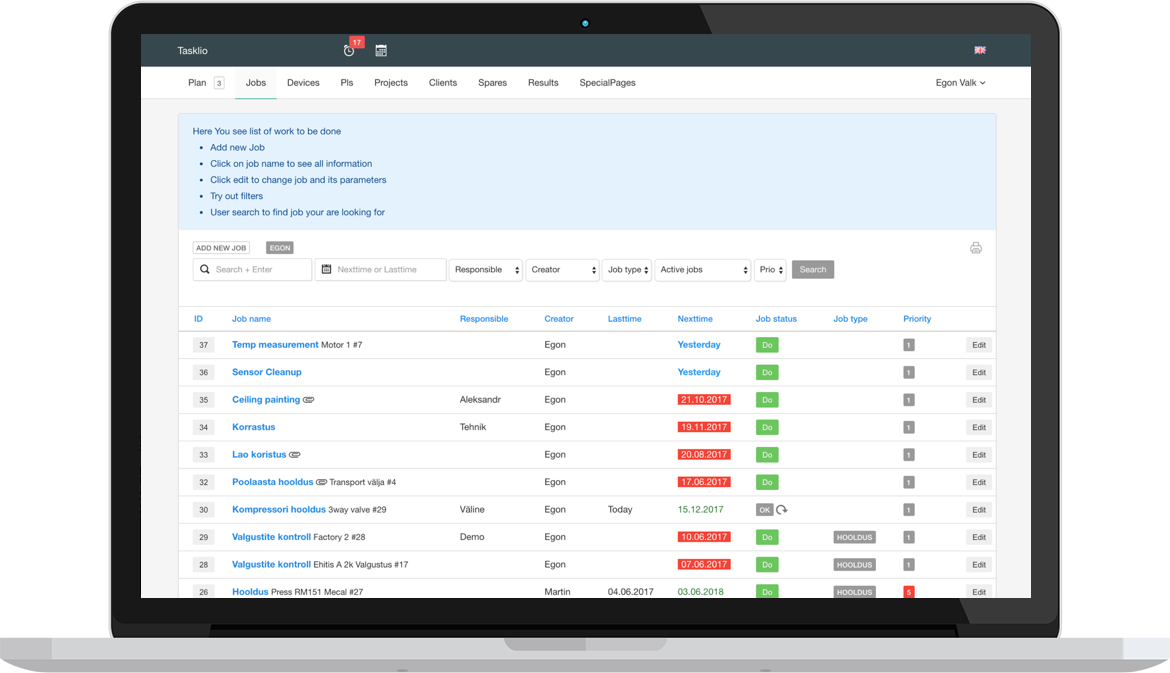Open the Pls tab
Image resolution: width=1170 pixels, height=673 pixels.
(347, 83)
